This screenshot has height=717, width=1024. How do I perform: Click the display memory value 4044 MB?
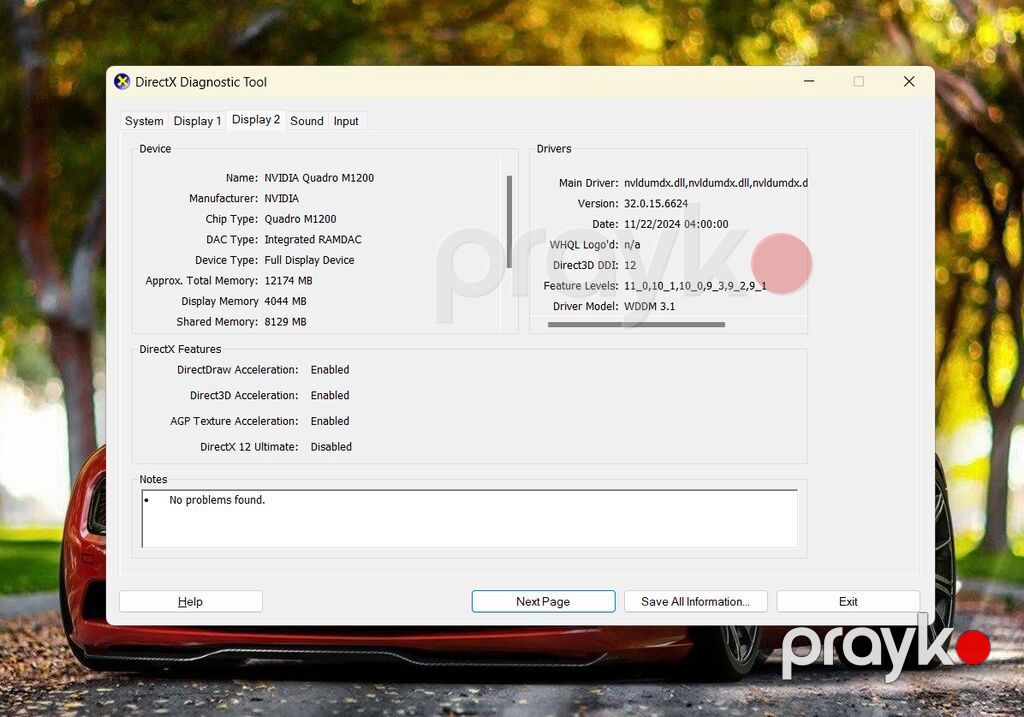[x=285, y=301]
